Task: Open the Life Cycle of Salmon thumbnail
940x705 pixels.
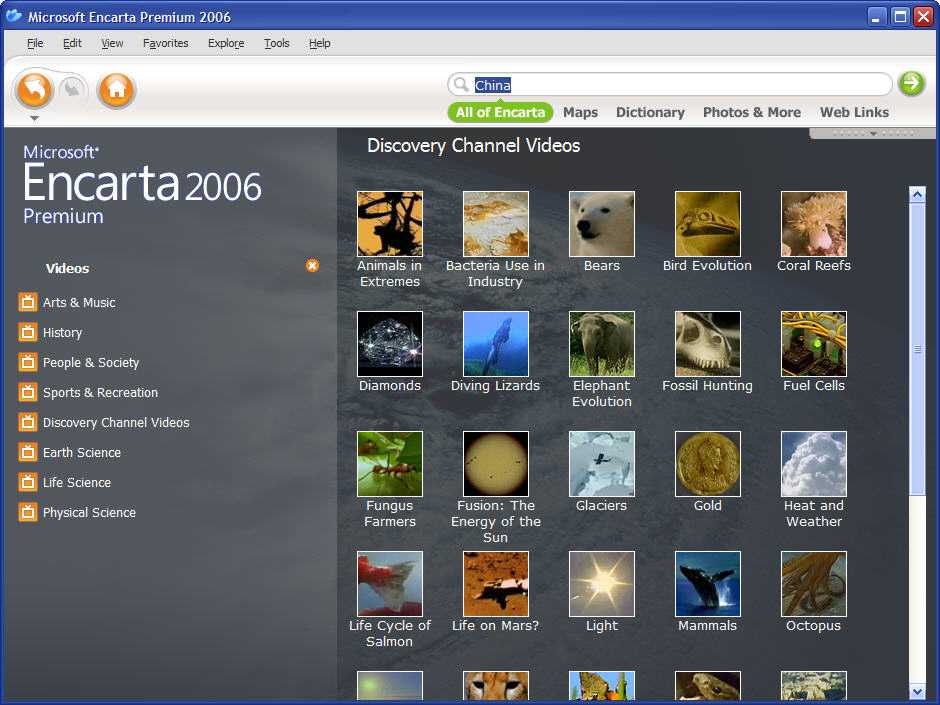Action: 390,583
